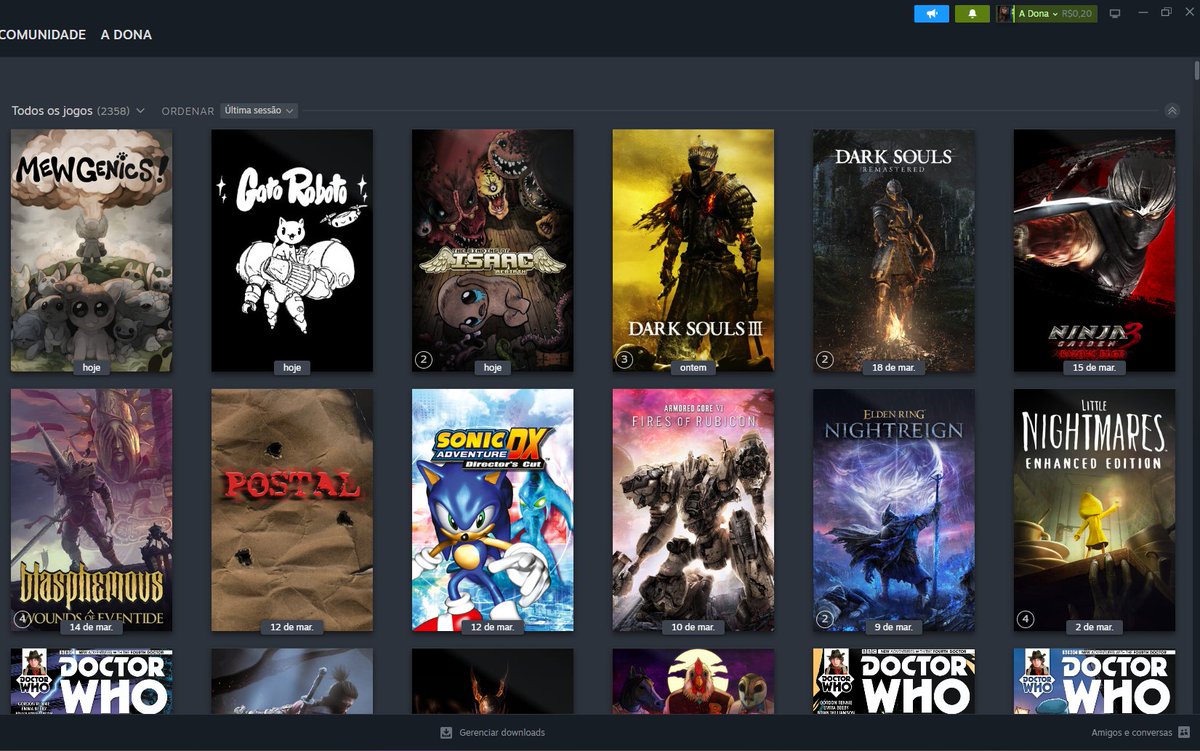
Task: Click the badge number 3 on Dark Souls III
Action: pos(624,360)
